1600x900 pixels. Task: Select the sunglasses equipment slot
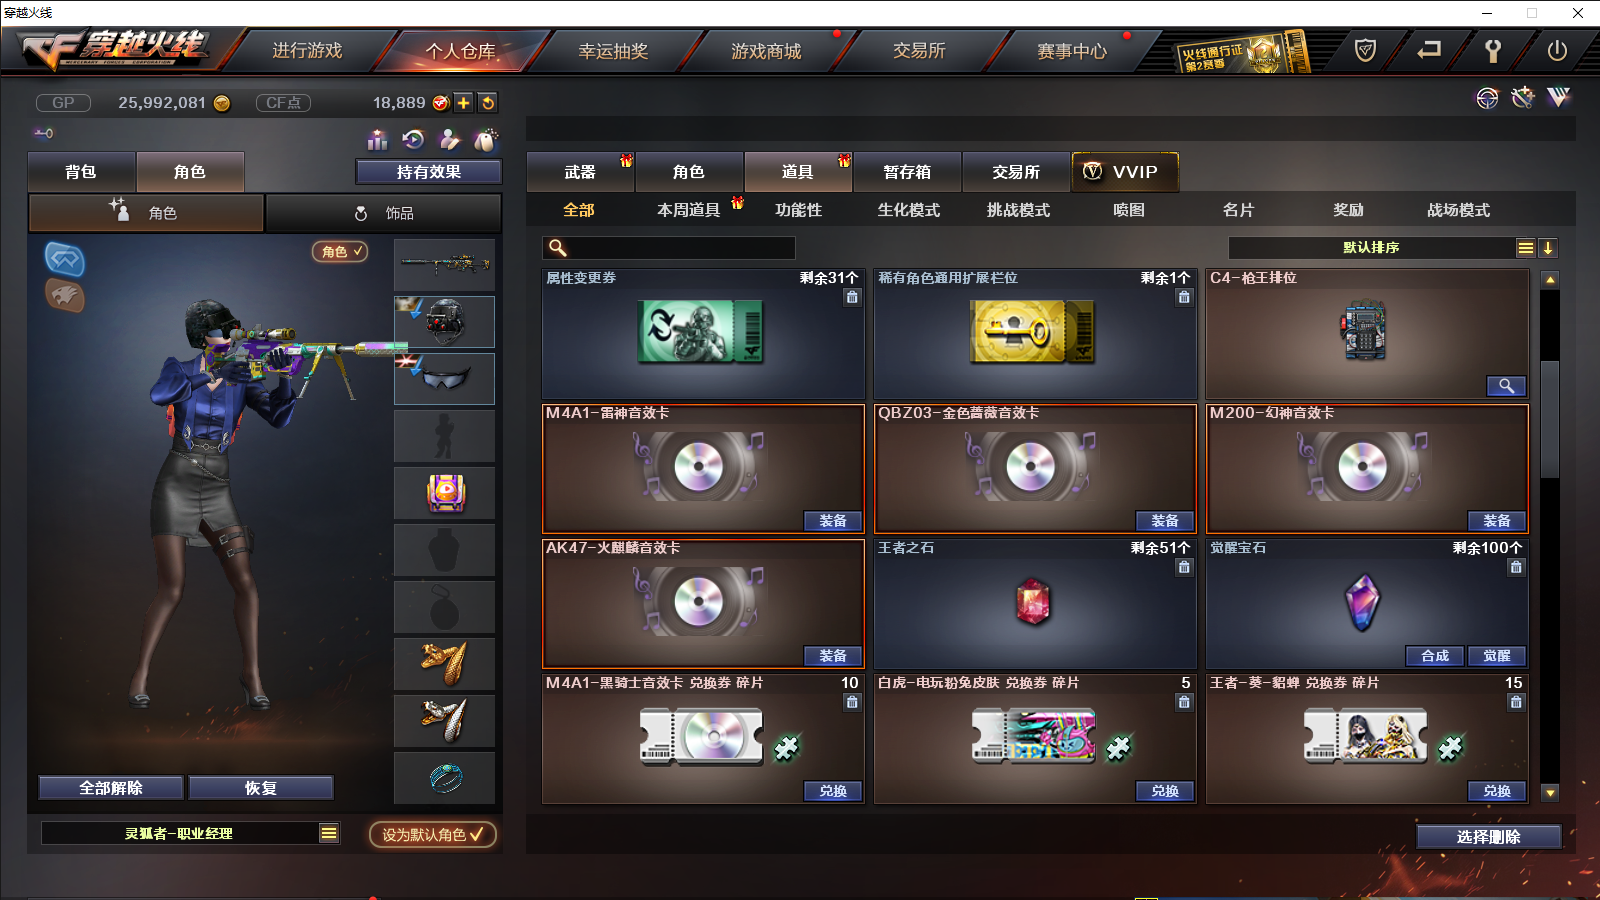click(x=444, y=378)
